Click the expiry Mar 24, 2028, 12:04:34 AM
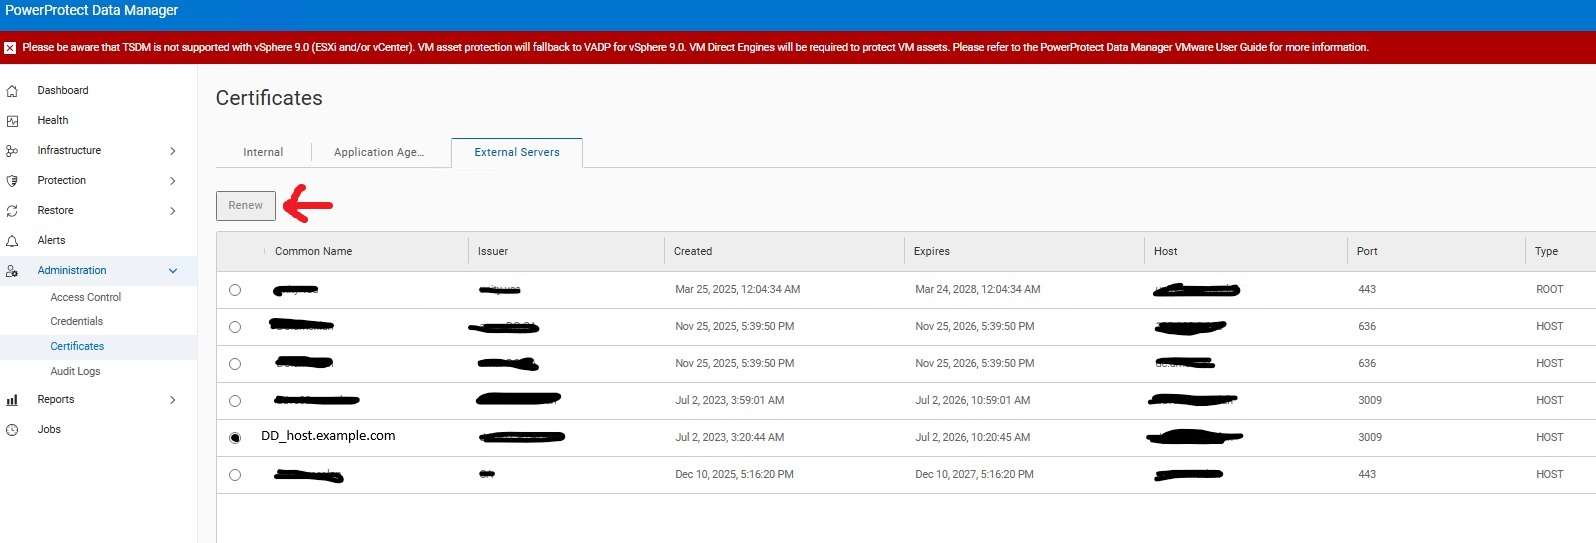Screen dimensions: 1596x543 [x=978, y=289]
